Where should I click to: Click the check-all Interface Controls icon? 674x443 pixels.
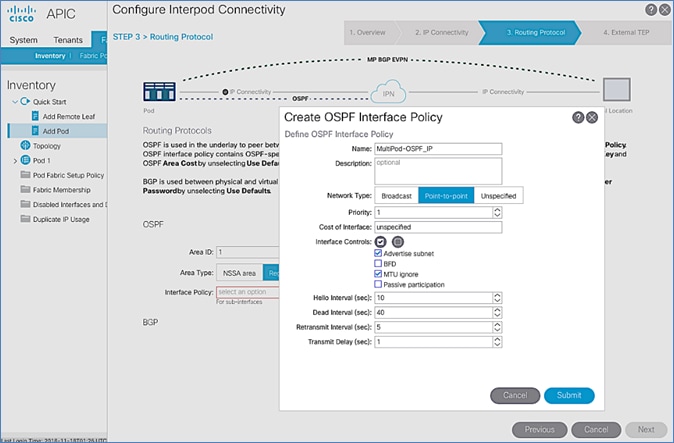coord(380,242)
